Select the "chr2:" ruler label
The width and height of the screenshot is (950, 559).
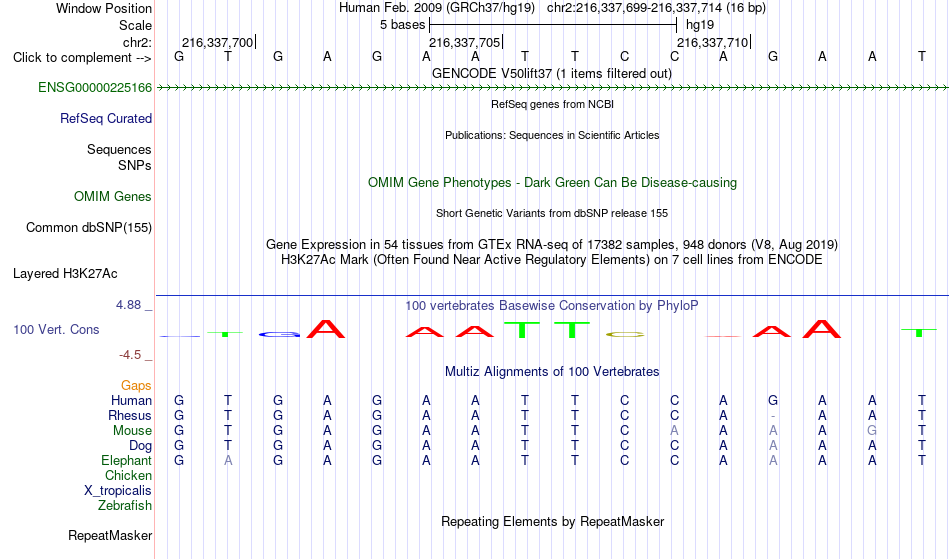137,42
